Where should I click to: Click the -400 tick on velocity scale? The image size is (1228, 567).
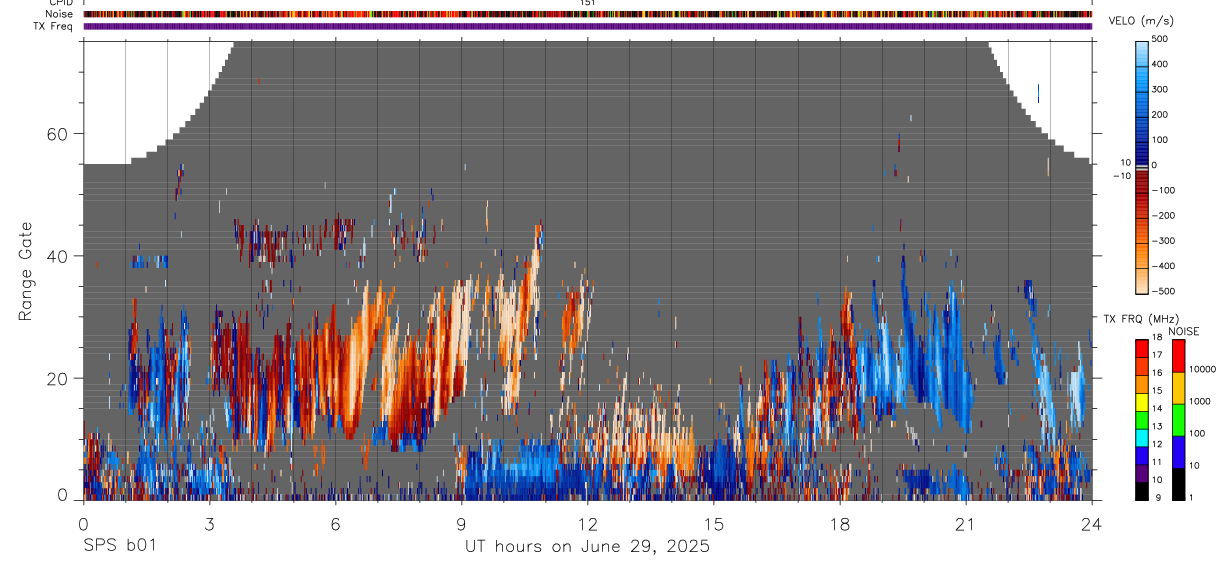(x=1164, y=266)
